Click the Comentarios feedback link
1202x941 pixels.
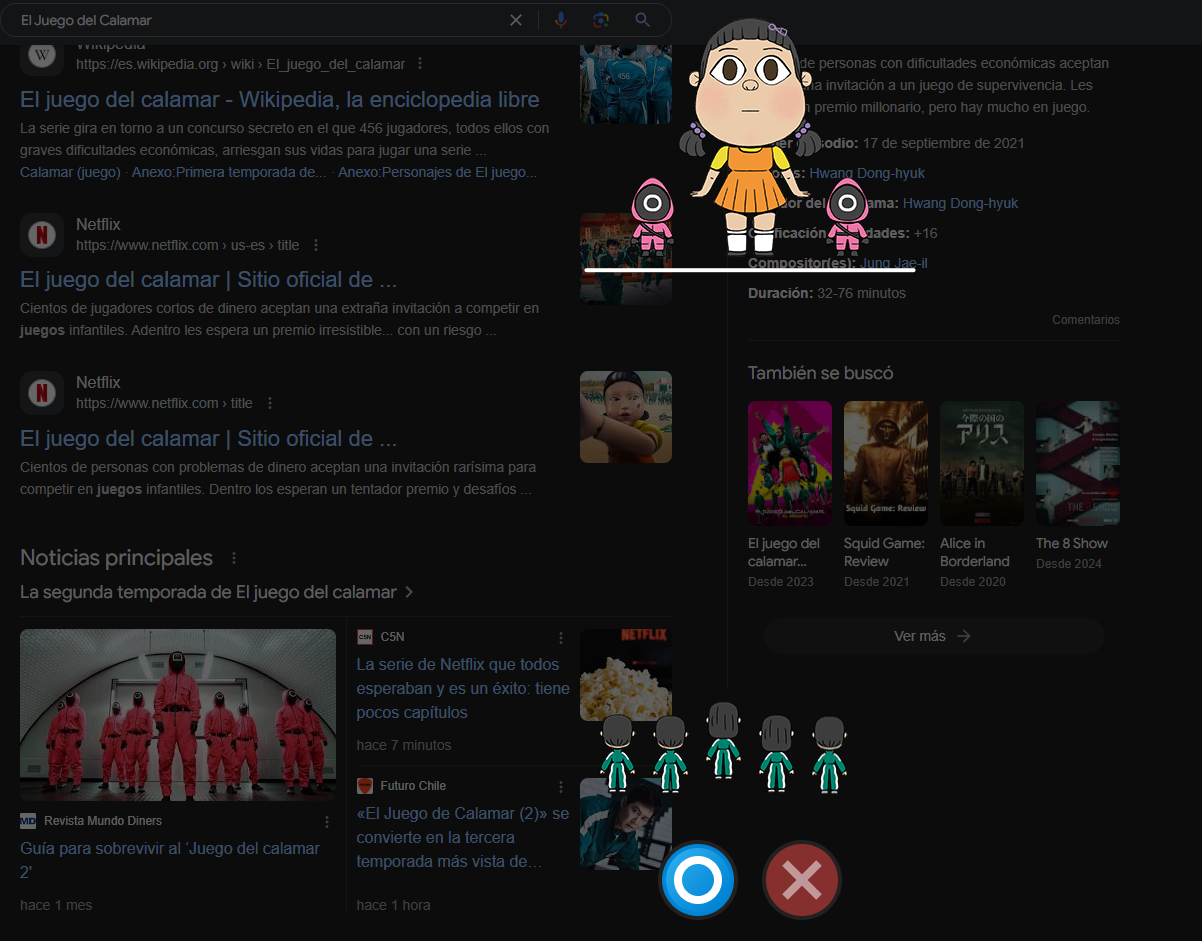[x=1086, y=320]
